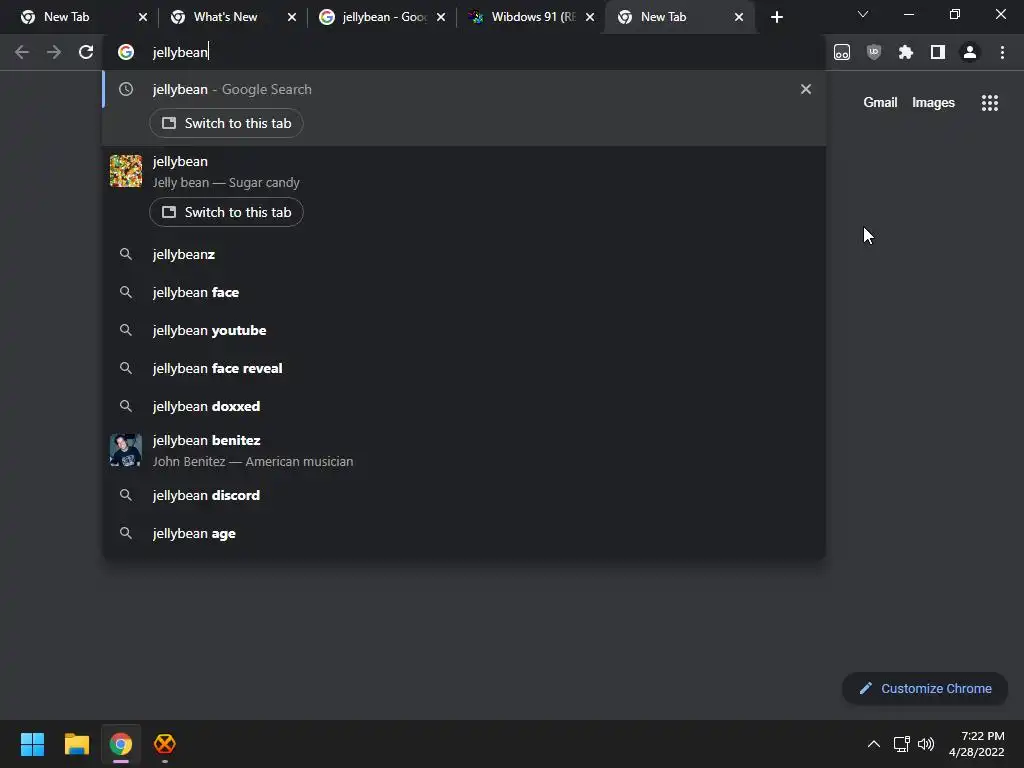Open the Windows Start menu

(x=32, y=744)
